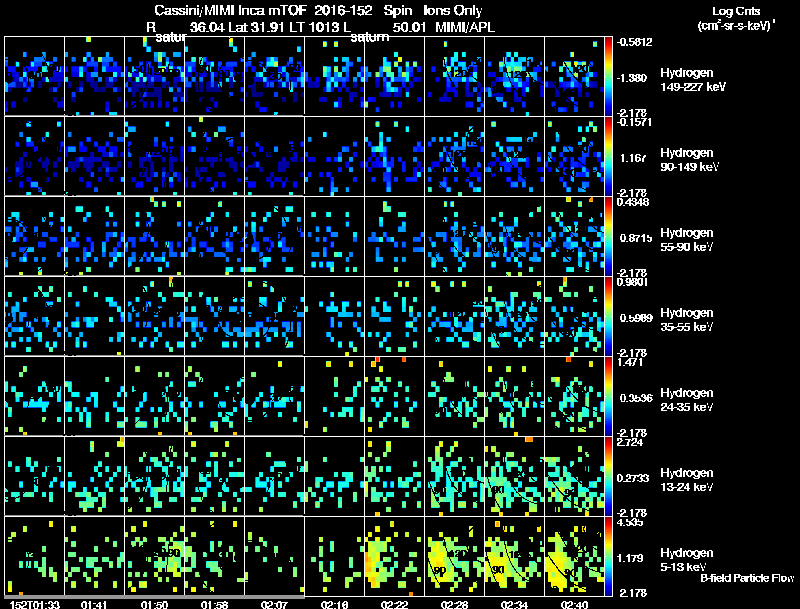Select the color bar beside Hydrogen 24-35 keV
The width and height of the screenshot is (800, 609).
608,396
